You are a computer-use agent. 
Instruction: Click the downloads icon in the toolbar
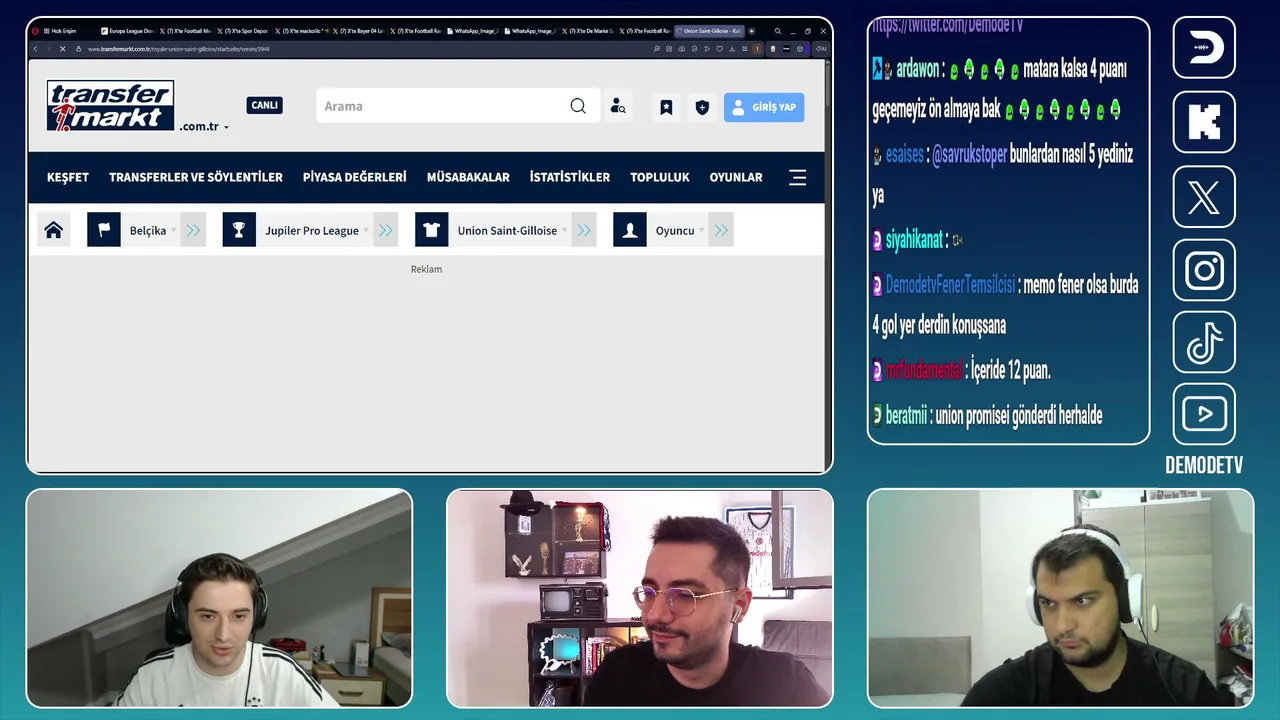click(x=732, y=48)
